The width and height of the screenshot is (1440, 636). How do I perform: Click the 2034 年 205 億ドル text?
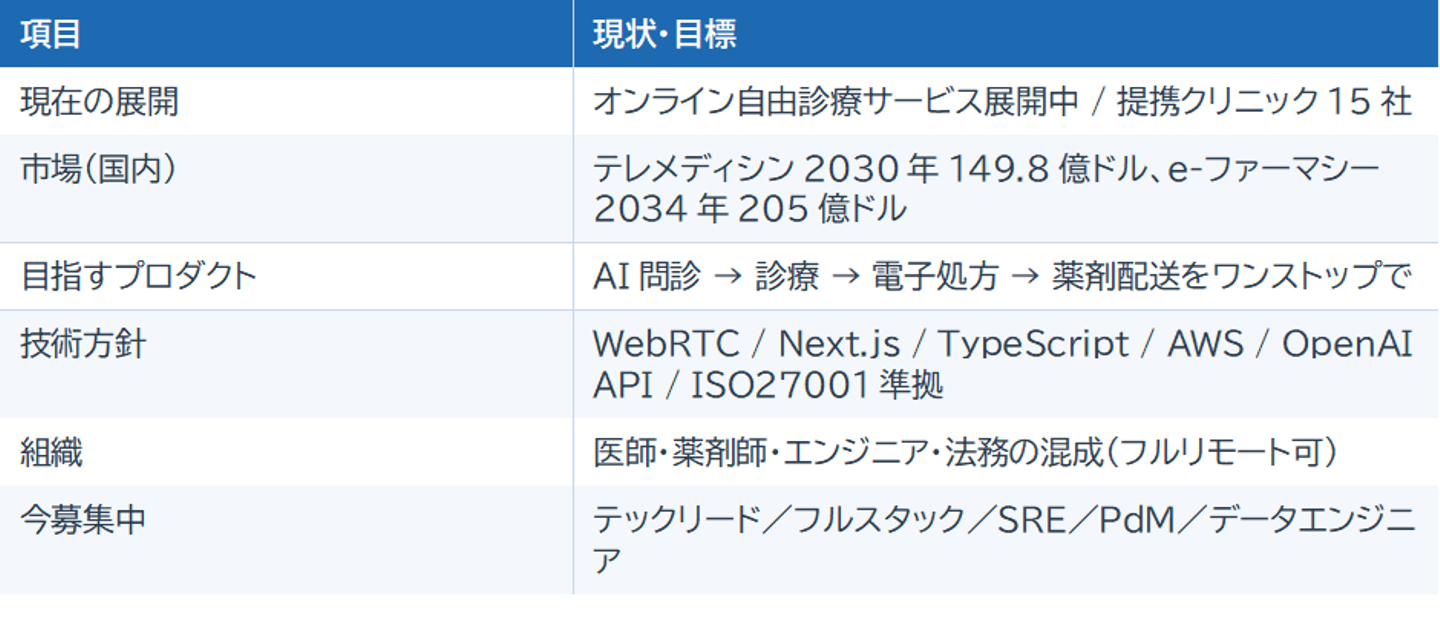click(x=750, y=209)
